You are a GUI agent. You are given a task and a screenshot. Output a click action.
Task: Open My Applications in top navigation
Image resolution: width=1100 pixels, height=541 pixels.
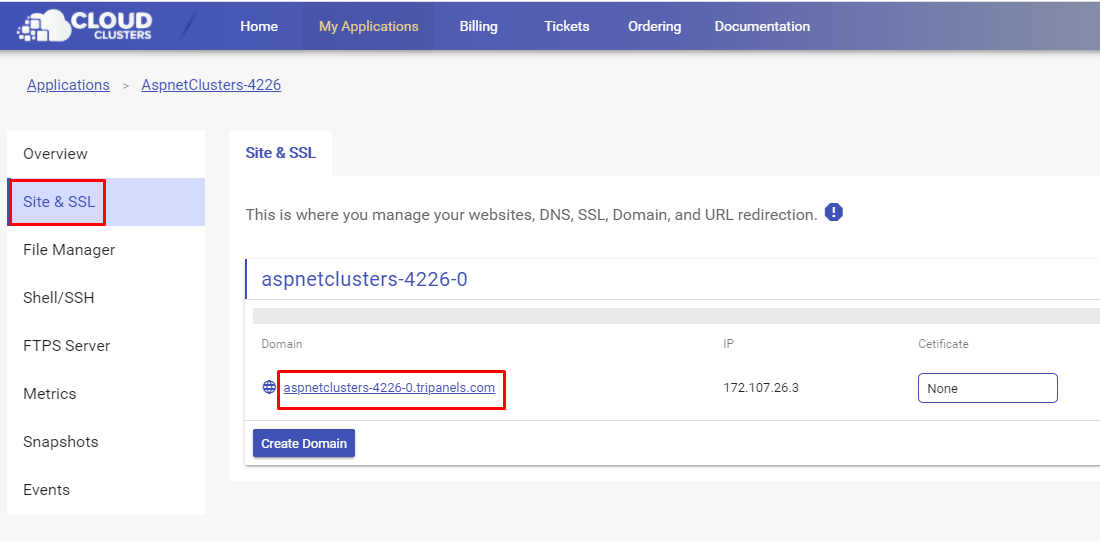[x=369, y=26]
